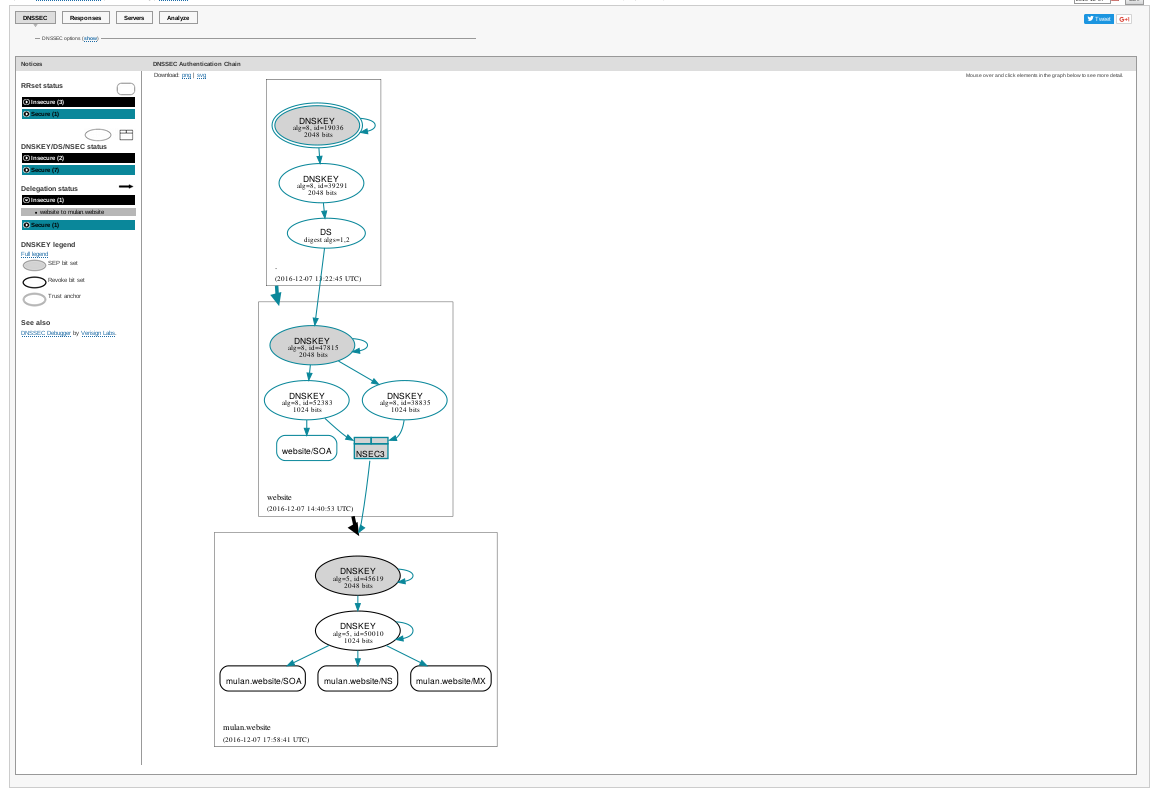Screen dimensions: 1156x791
Task: Open the Analyze tab
Action: point(178,18)
